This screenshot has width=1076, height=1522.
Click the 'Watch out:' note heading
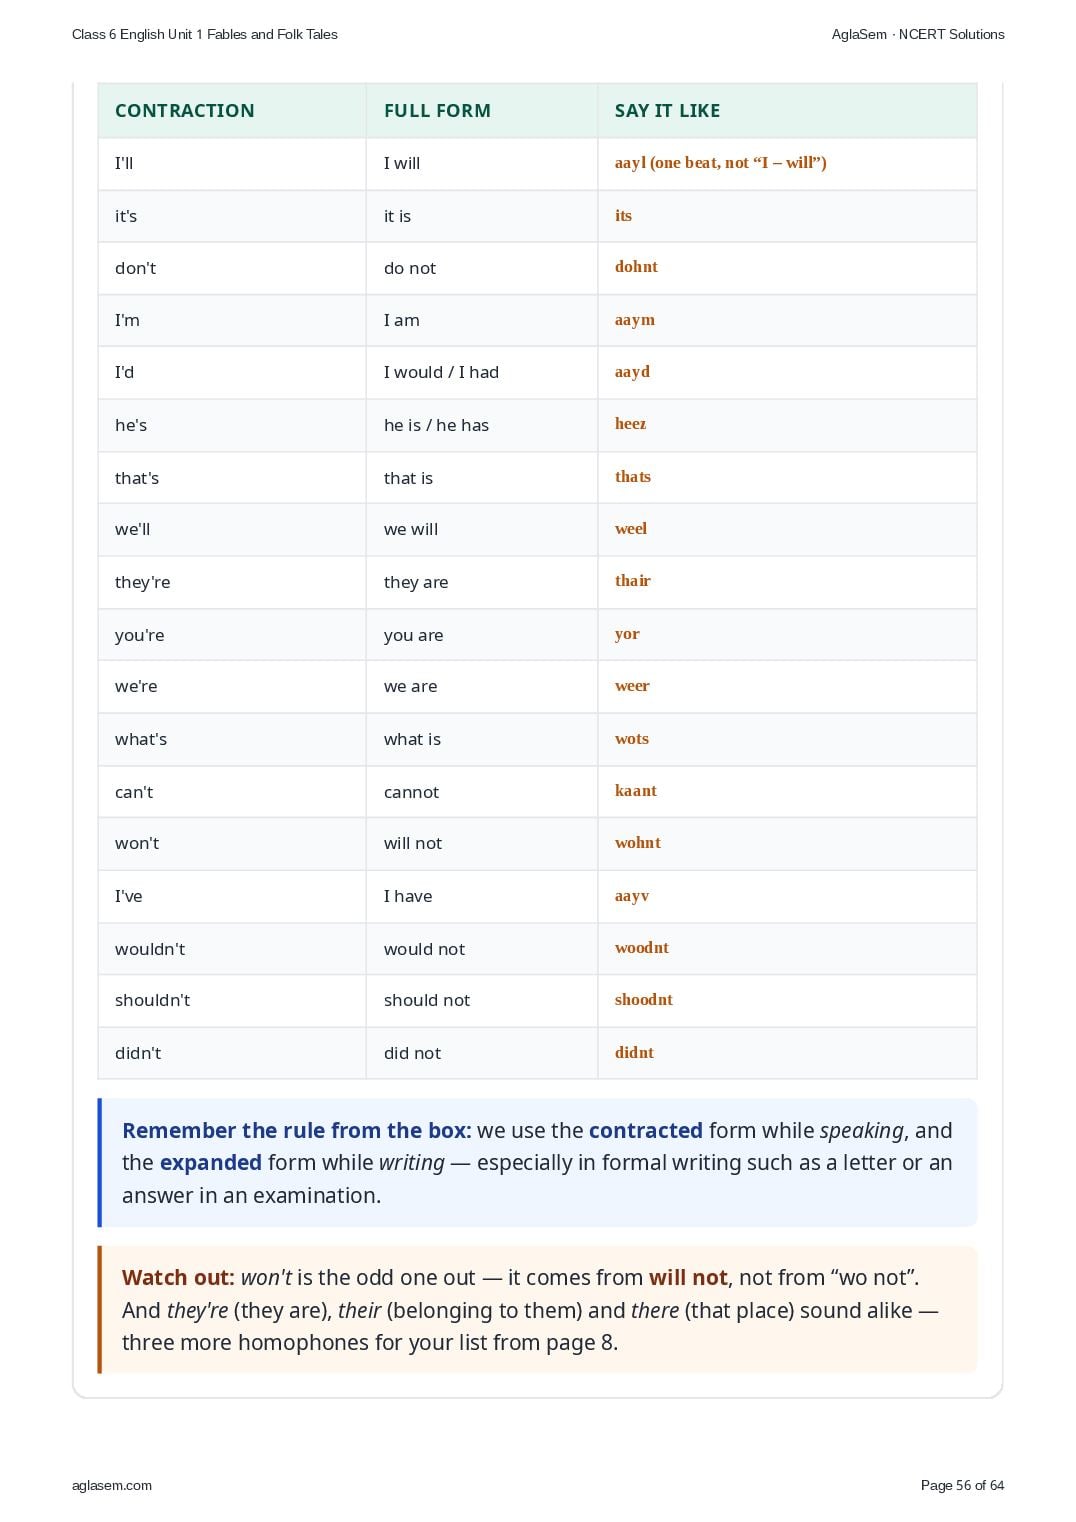pos(178,1277)
